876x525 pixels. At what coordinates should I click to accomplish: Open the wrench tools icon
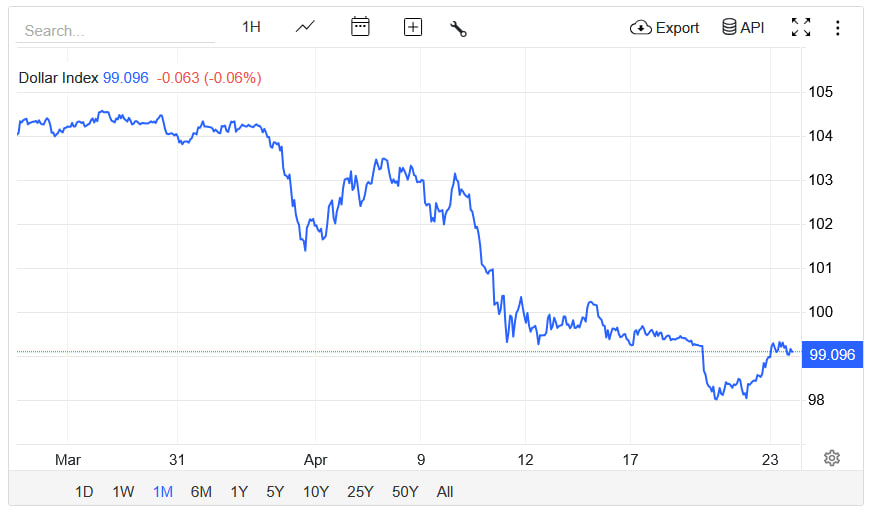click(459, 28)
